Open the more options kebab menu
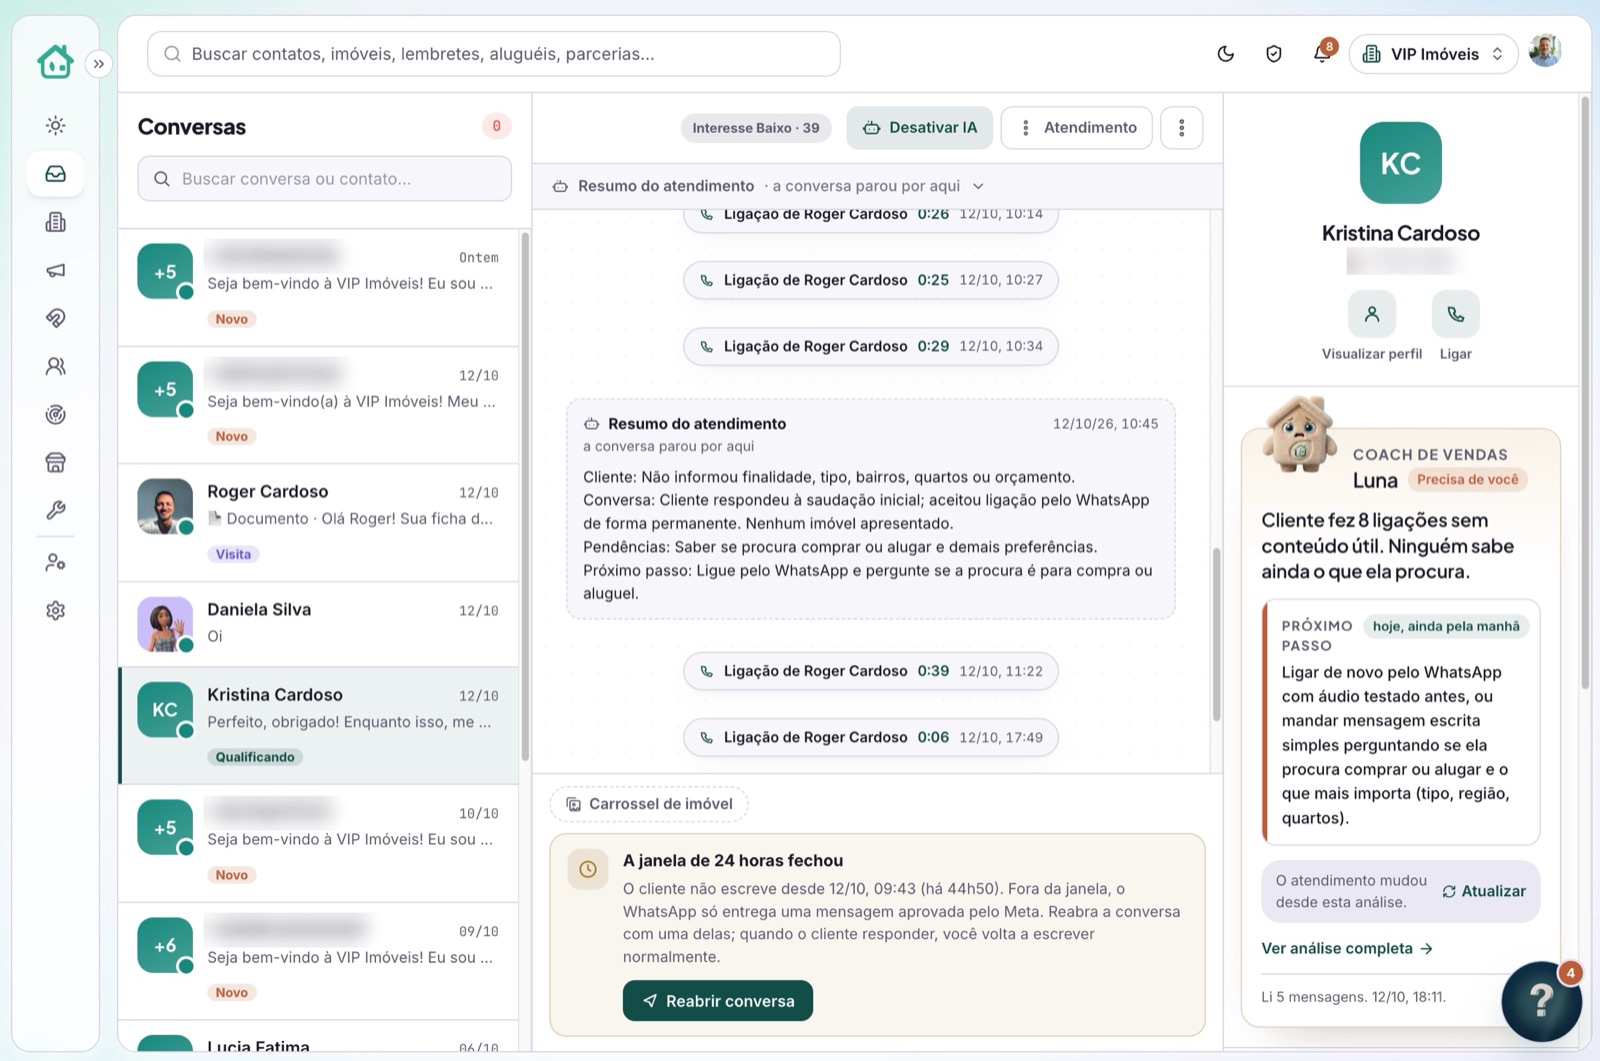Screen dimensions: 1600x1061 [1182, 128]
